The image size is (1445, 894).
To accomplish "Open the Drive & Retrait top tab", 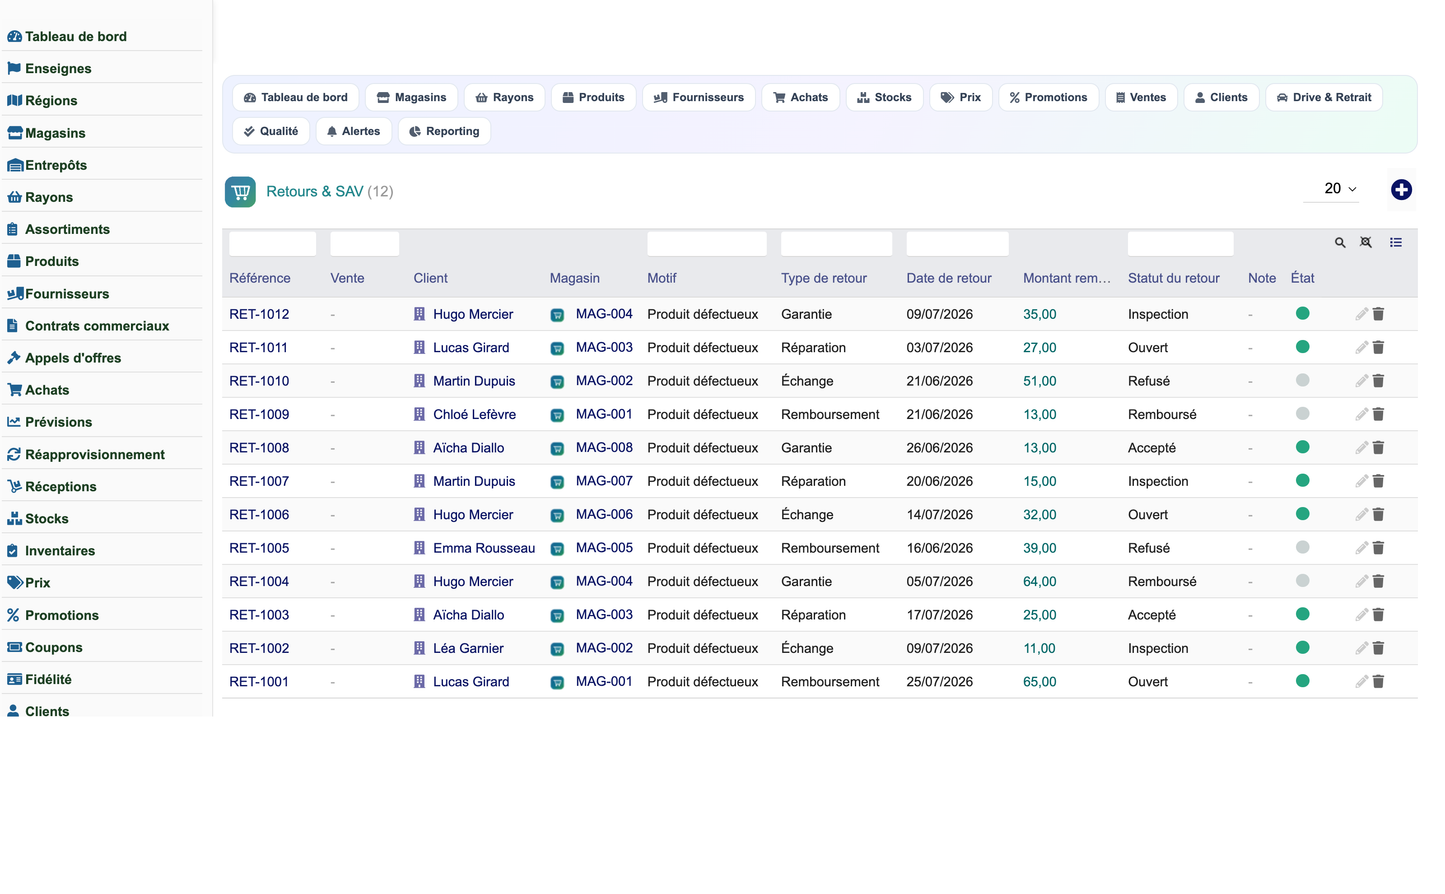I will tap(1324, 98).
